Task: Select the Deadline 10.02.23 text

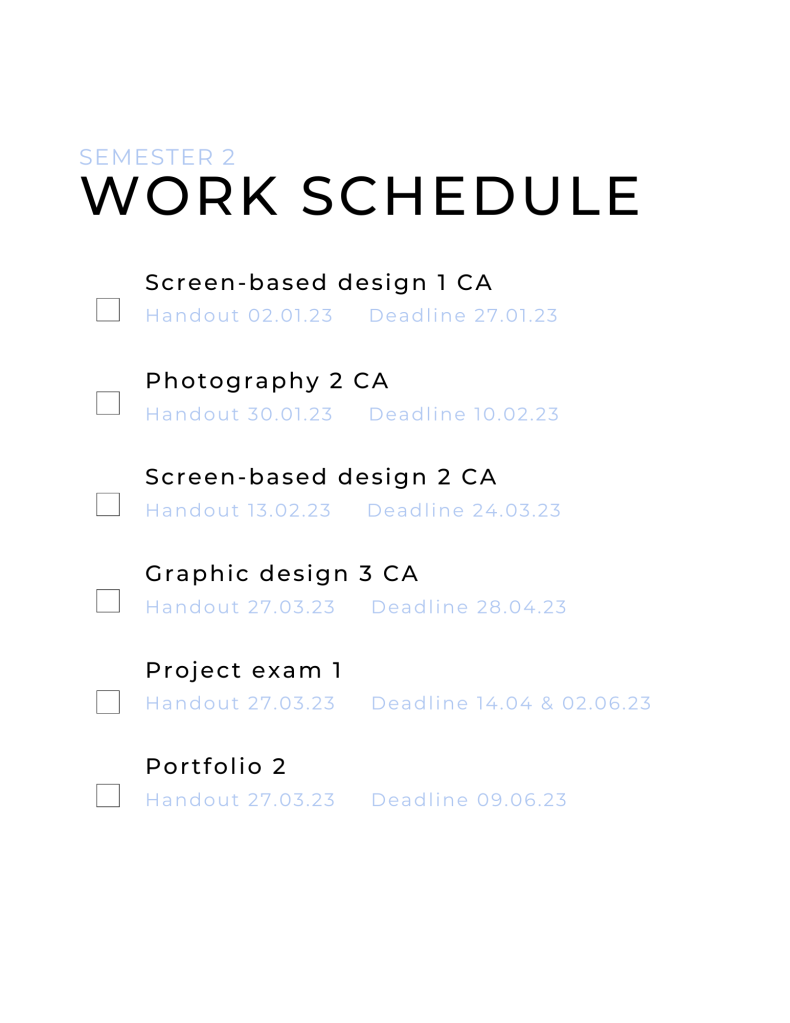Action: [x=464, y=414]
